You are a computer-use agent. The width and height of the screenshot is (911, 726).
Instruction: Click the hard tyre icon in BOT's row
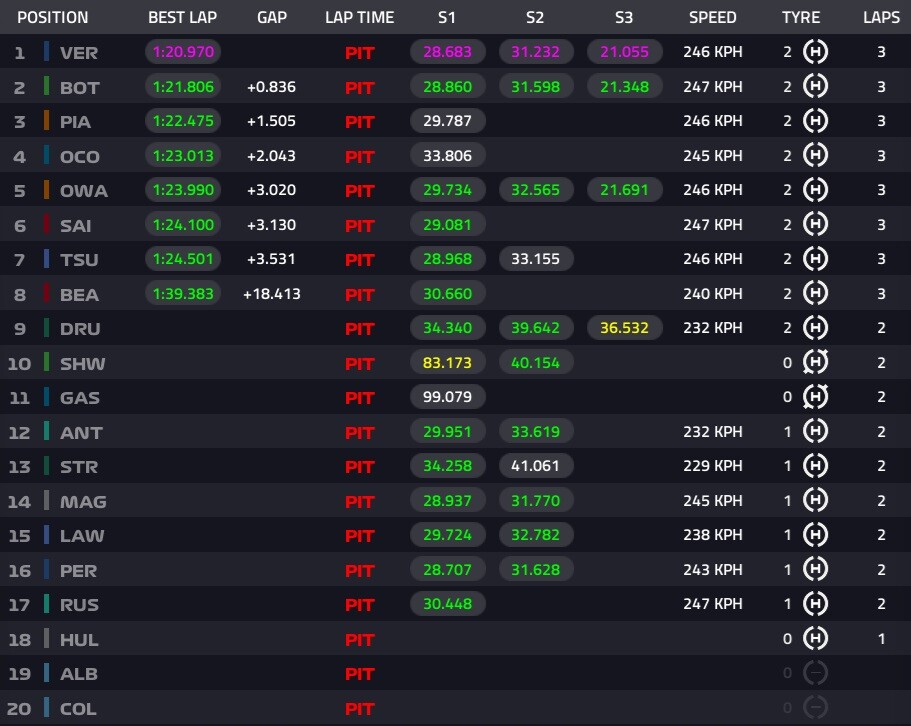pyautogui.click(x=815, y=87)
